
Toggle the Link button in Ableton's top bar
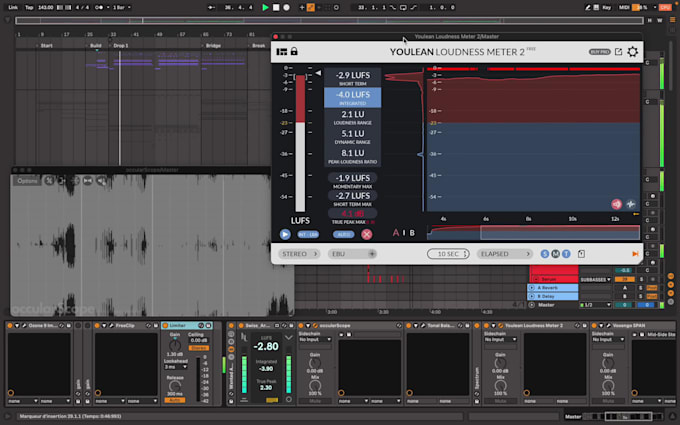13,7
